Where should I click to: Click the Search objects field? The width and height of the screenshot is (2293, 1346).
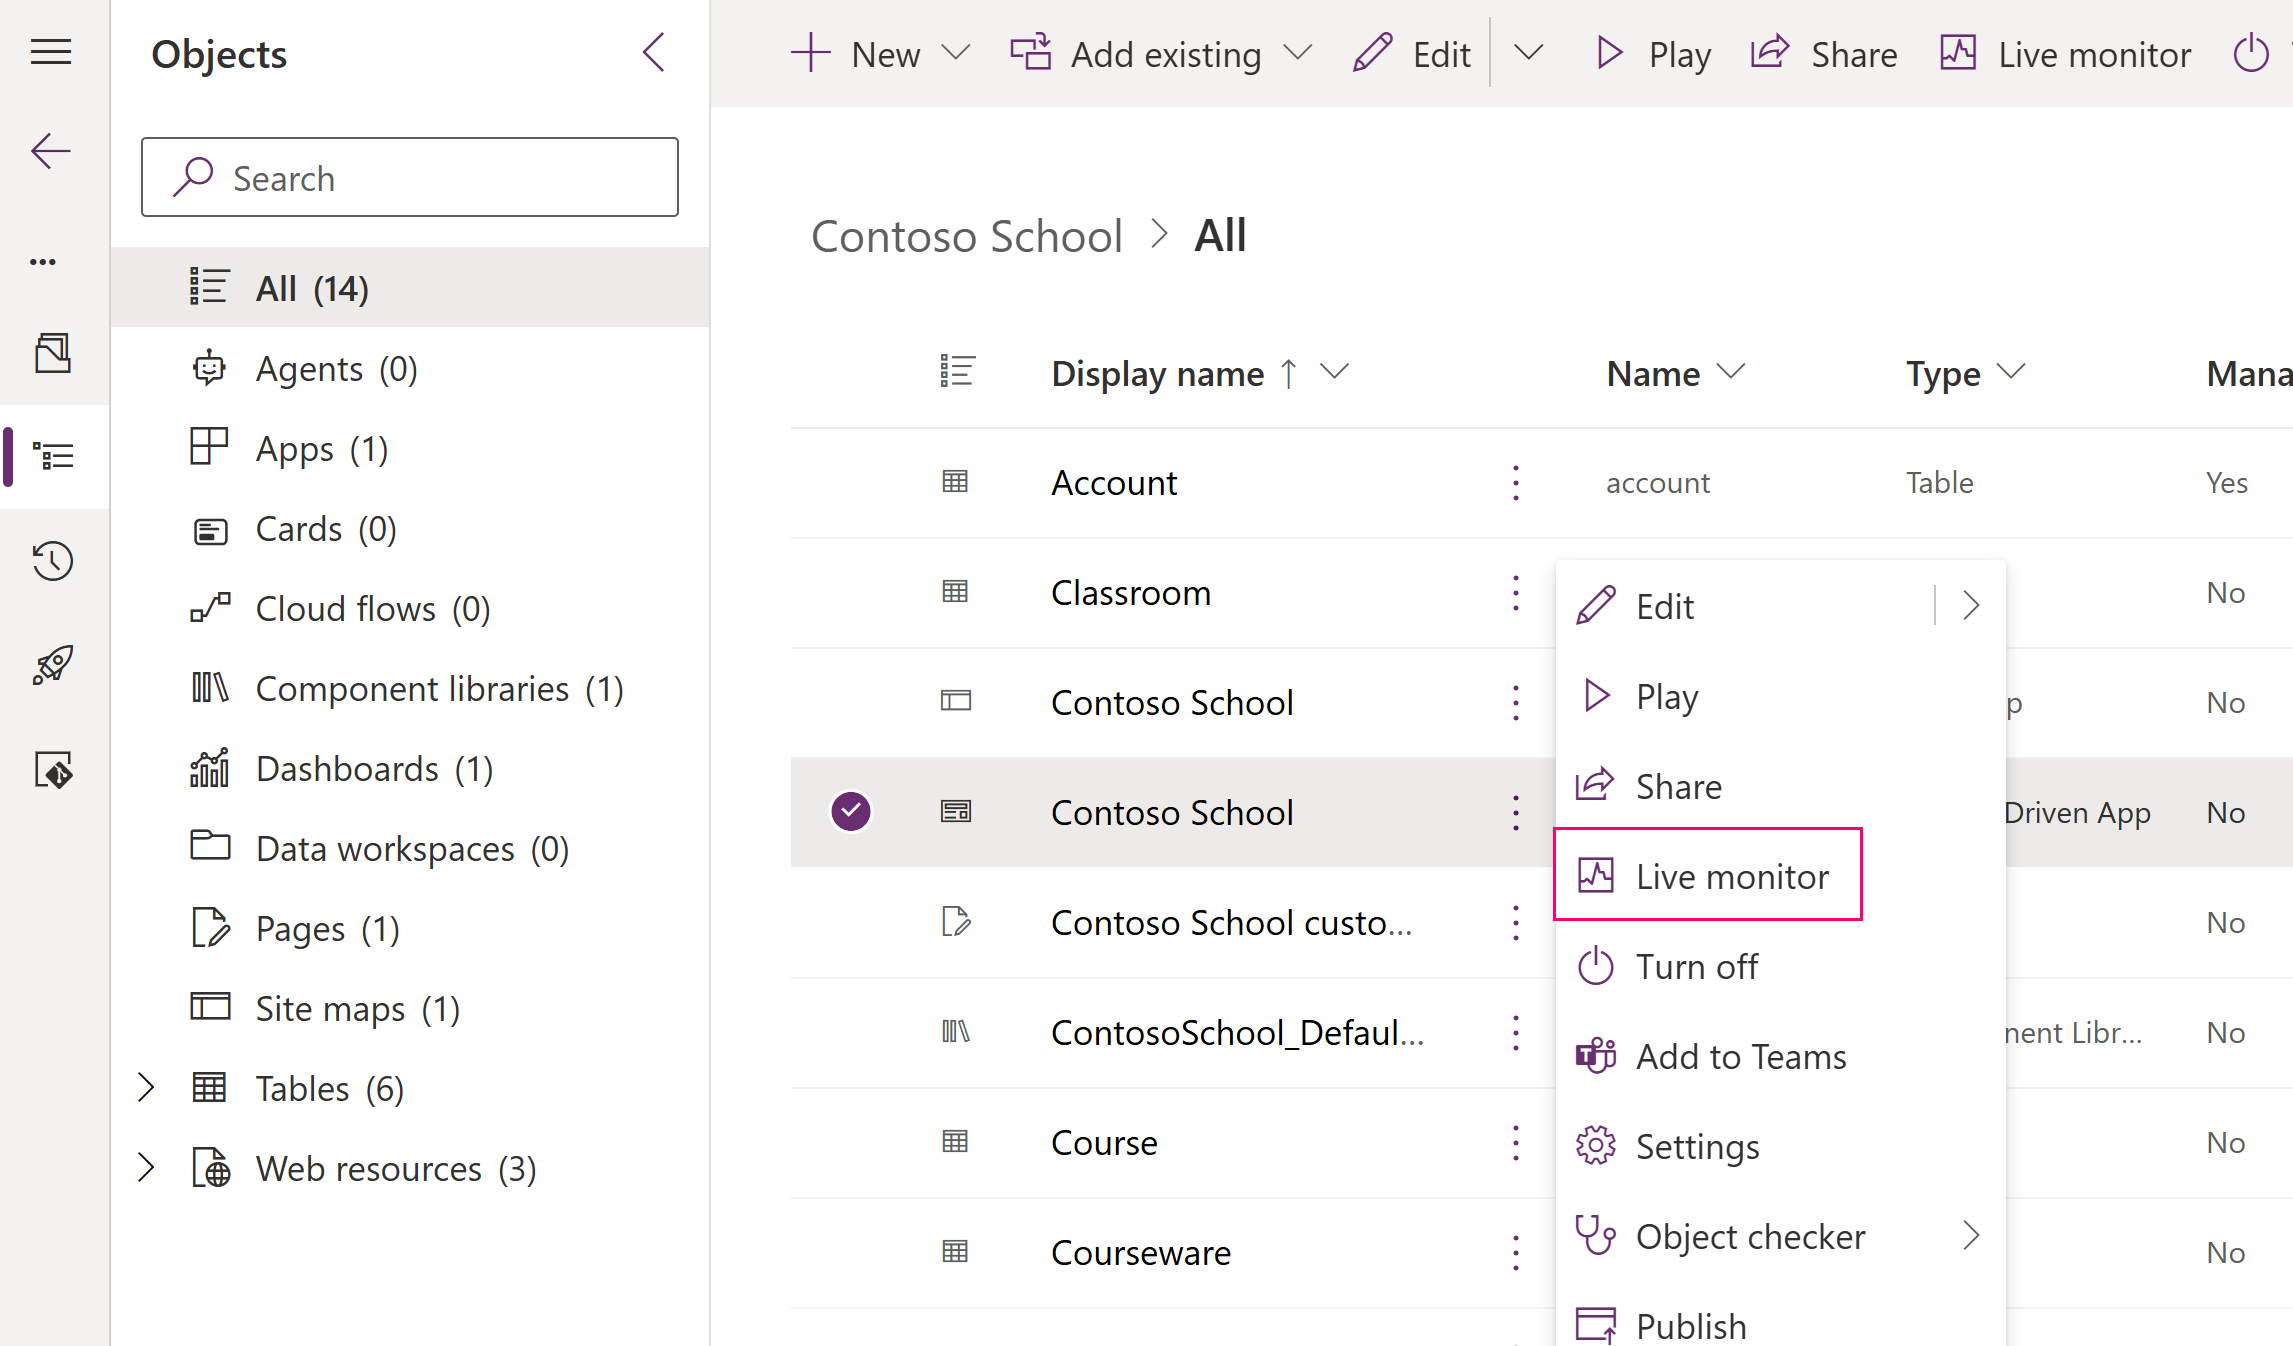410,177
